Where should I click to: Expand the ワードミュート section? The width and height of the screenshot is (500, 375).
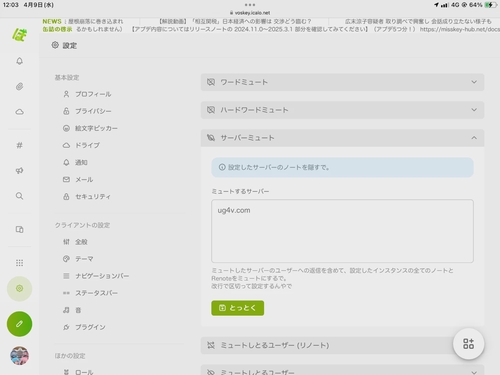342,82
